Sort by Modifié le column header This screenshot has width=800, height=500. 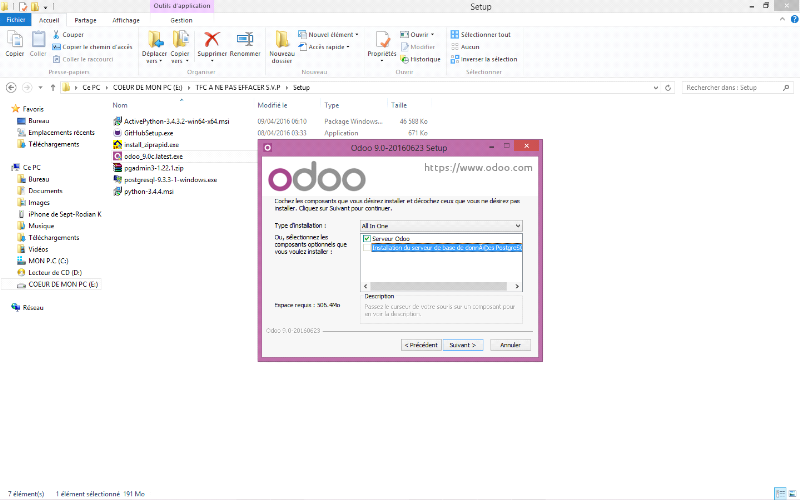tap(272, 105)
